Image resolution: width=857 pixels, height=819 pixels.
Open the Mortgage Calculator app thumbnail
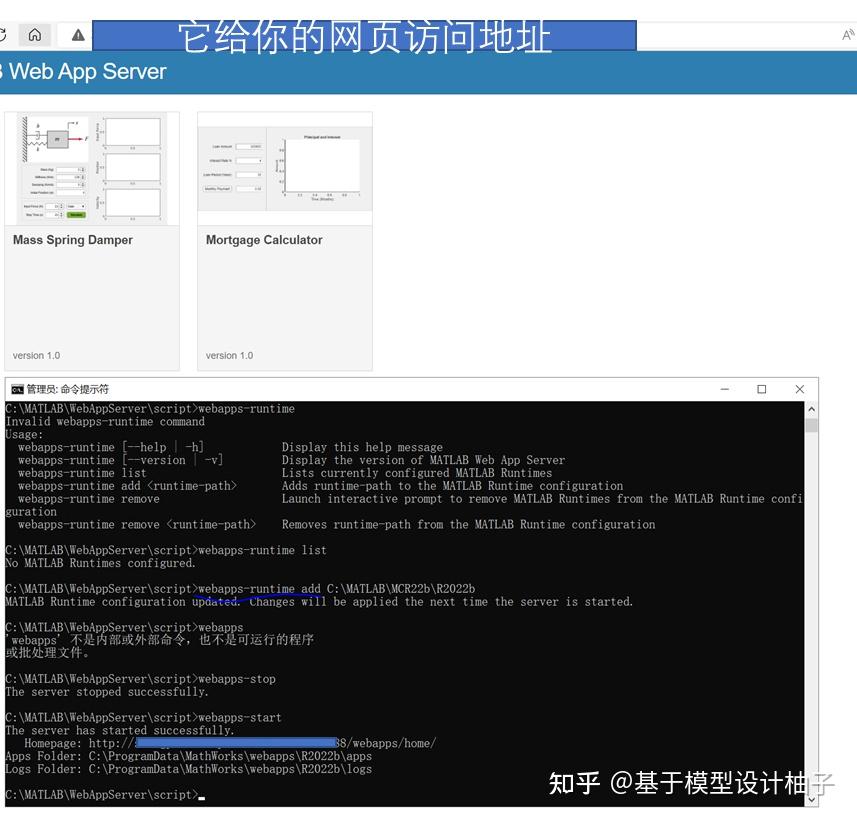click(285, 168)
